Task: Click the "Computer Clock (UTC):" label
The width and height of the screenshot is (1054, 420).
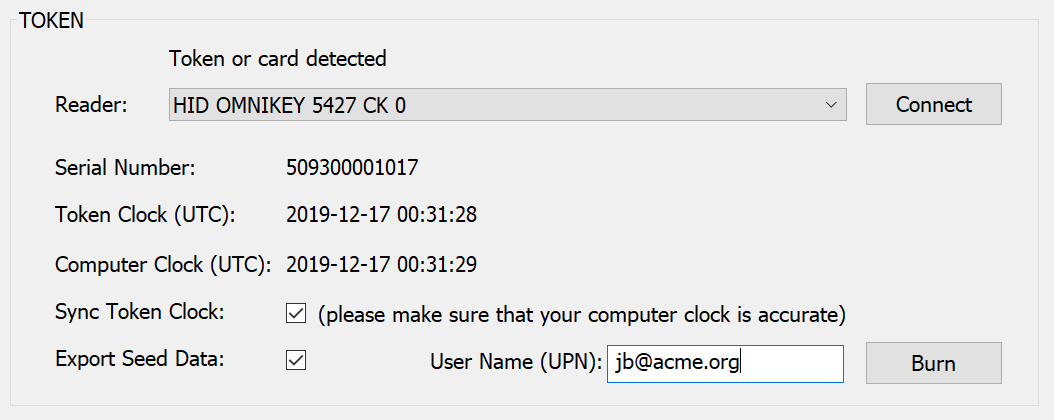Action: [x=163, y=265]
